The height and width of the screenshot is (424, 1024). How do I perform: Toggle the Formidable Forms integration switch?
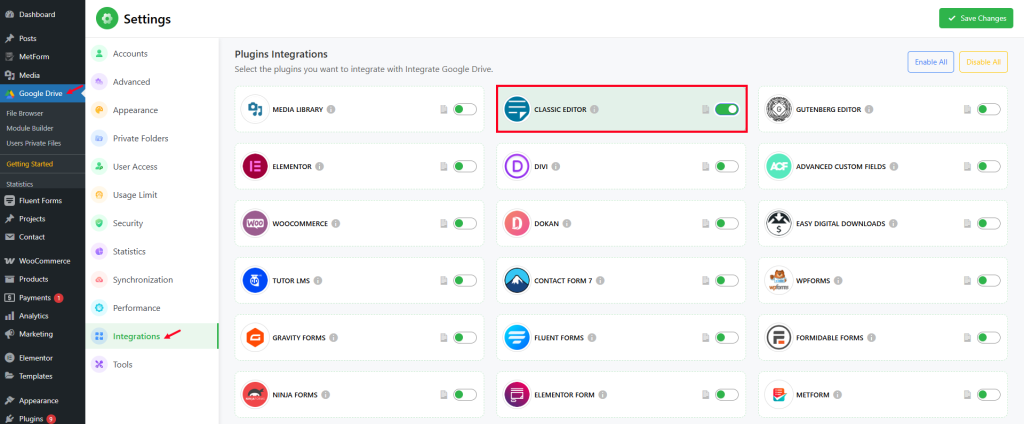coord(989,338)
